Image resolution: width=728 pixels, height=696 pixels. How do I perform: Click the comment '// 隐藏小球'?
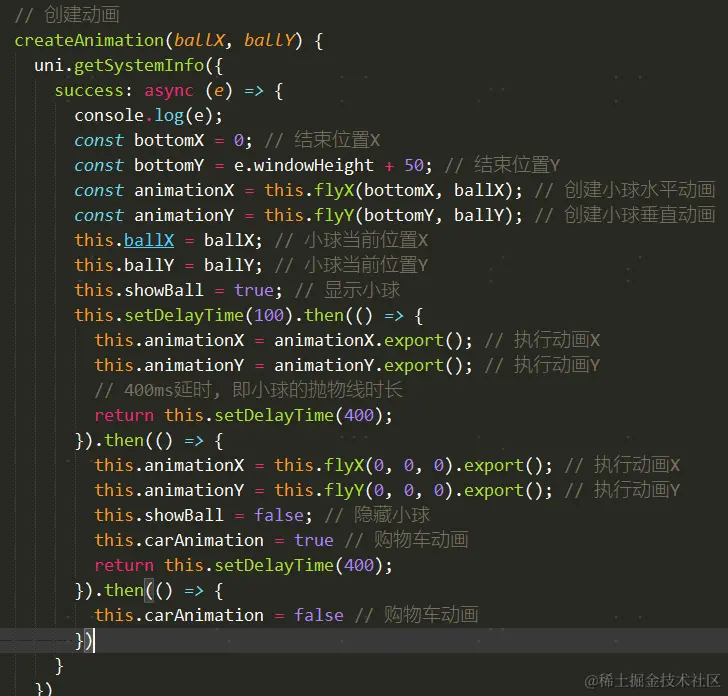[377, 515]
